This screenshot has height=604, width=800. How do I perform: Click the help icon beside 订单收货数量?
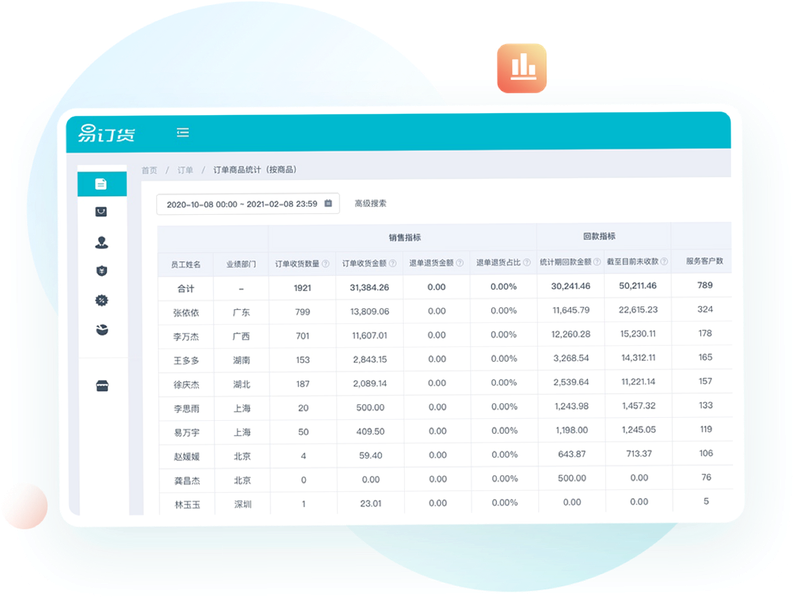click(x=326, y=264)
